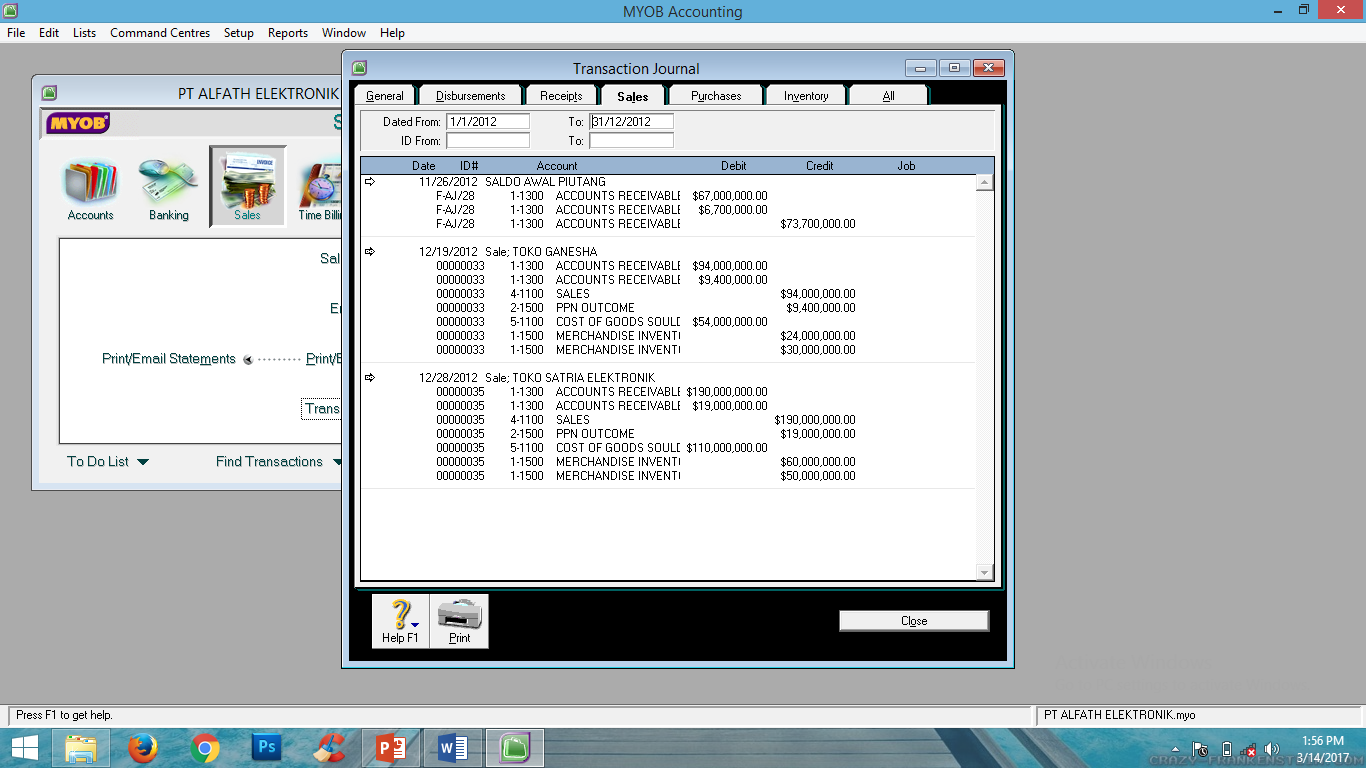Image resolution: width=1366 pixels, height=768 pixels.
Task: Click the ID From input field
Action: pyautogui.click(x=487, y=141)
